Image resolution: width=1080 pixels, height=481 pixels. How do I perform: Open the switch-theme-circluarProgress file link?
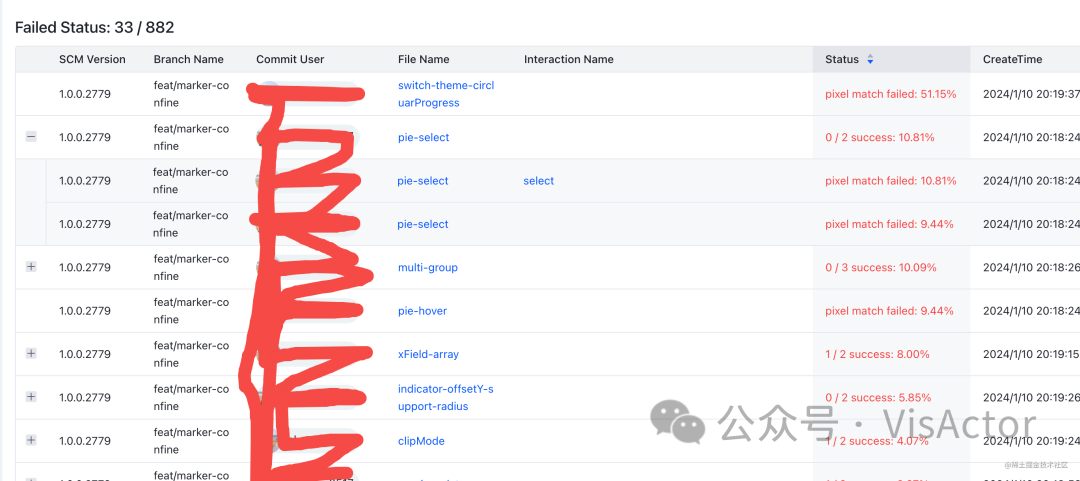[446, 94]
